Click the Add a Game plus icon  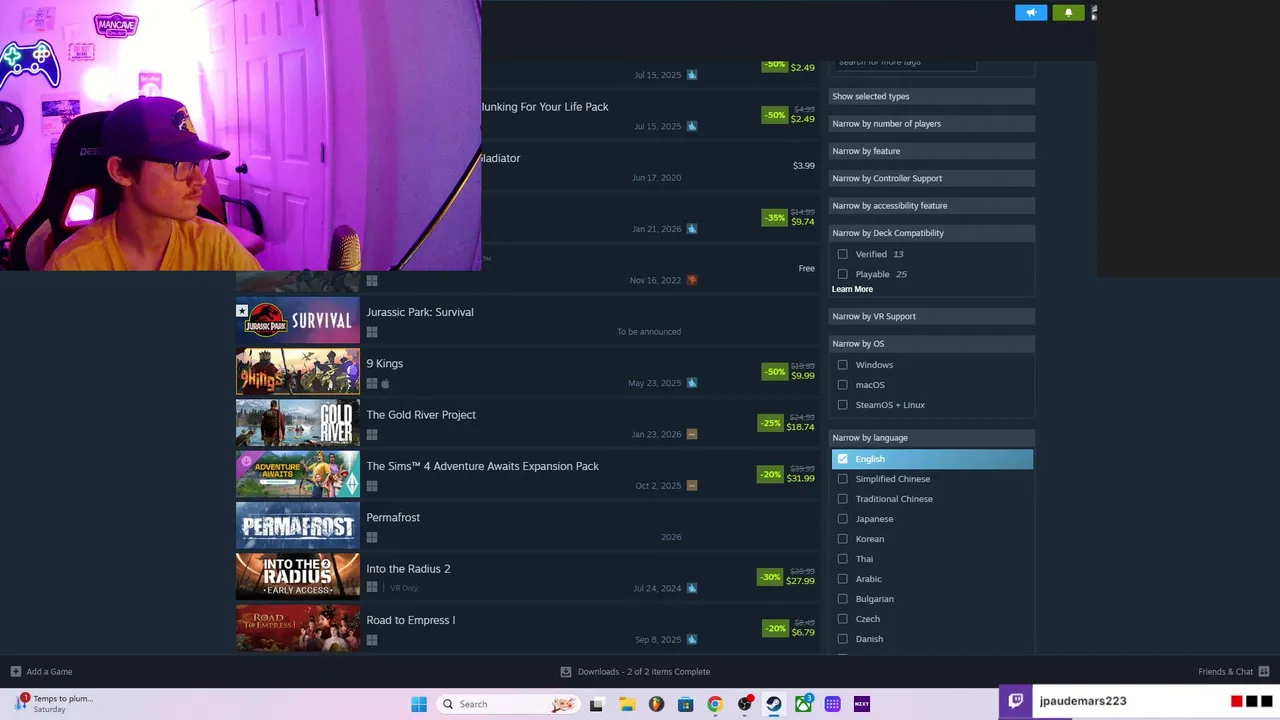[x=15, y=671]
